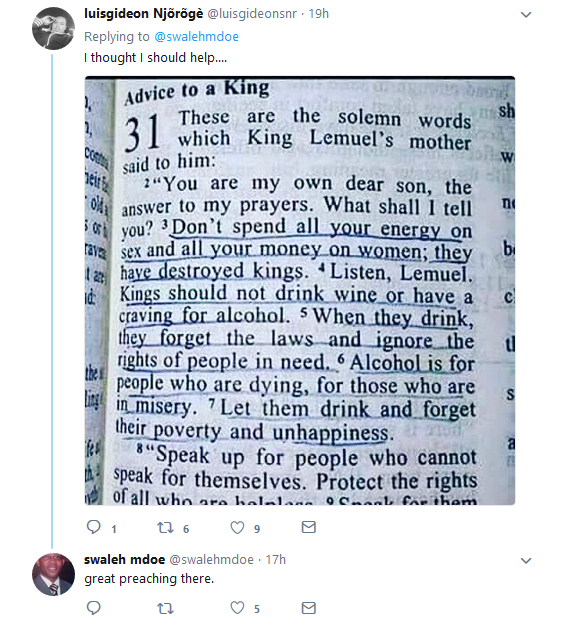Image resolution: width=565 pixels, height=621 pixels.
Task: Open luisgideon Njõrõgè display name link
Action: point(144,14)
